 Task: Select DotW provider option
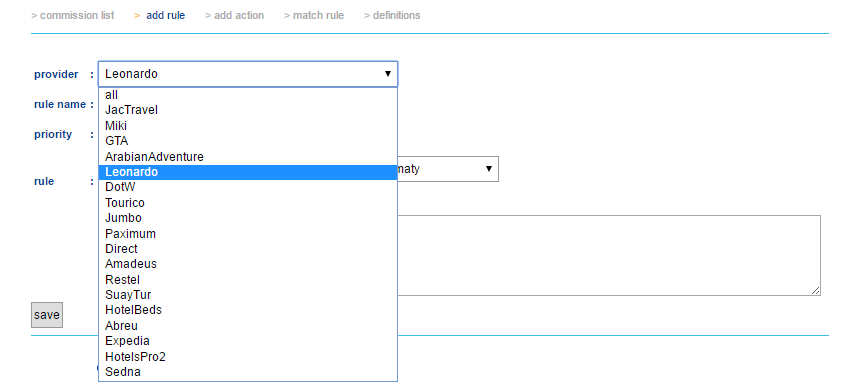[248, 187]
